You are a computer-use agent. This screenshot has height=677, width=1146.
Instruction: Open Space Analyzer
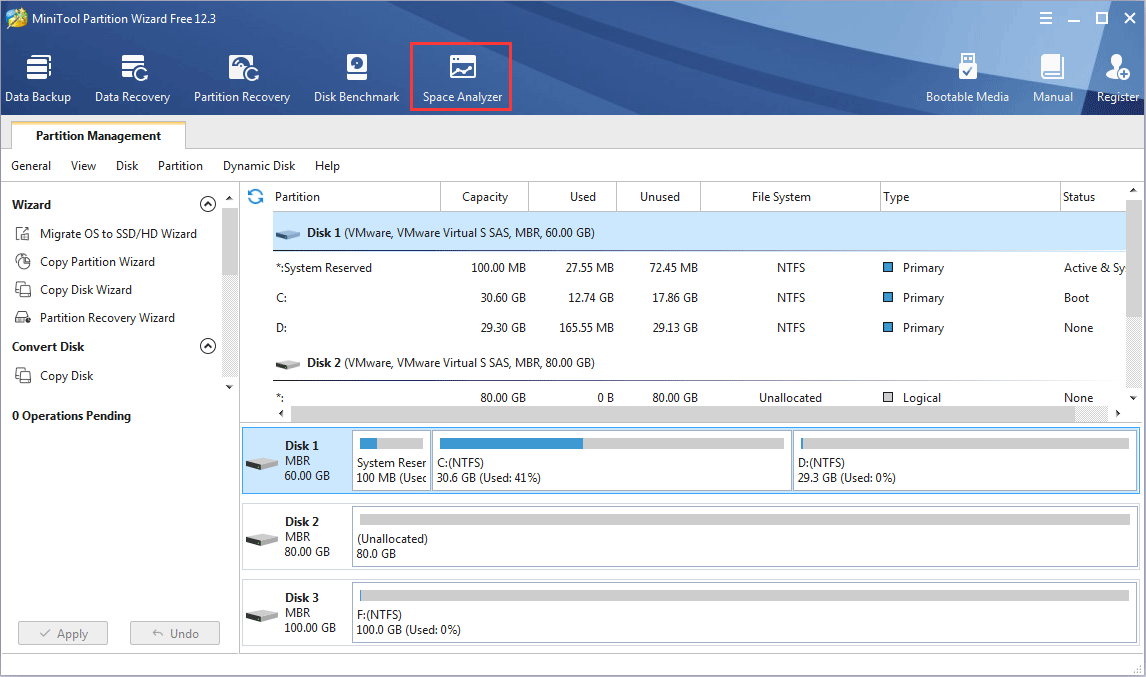462,78
